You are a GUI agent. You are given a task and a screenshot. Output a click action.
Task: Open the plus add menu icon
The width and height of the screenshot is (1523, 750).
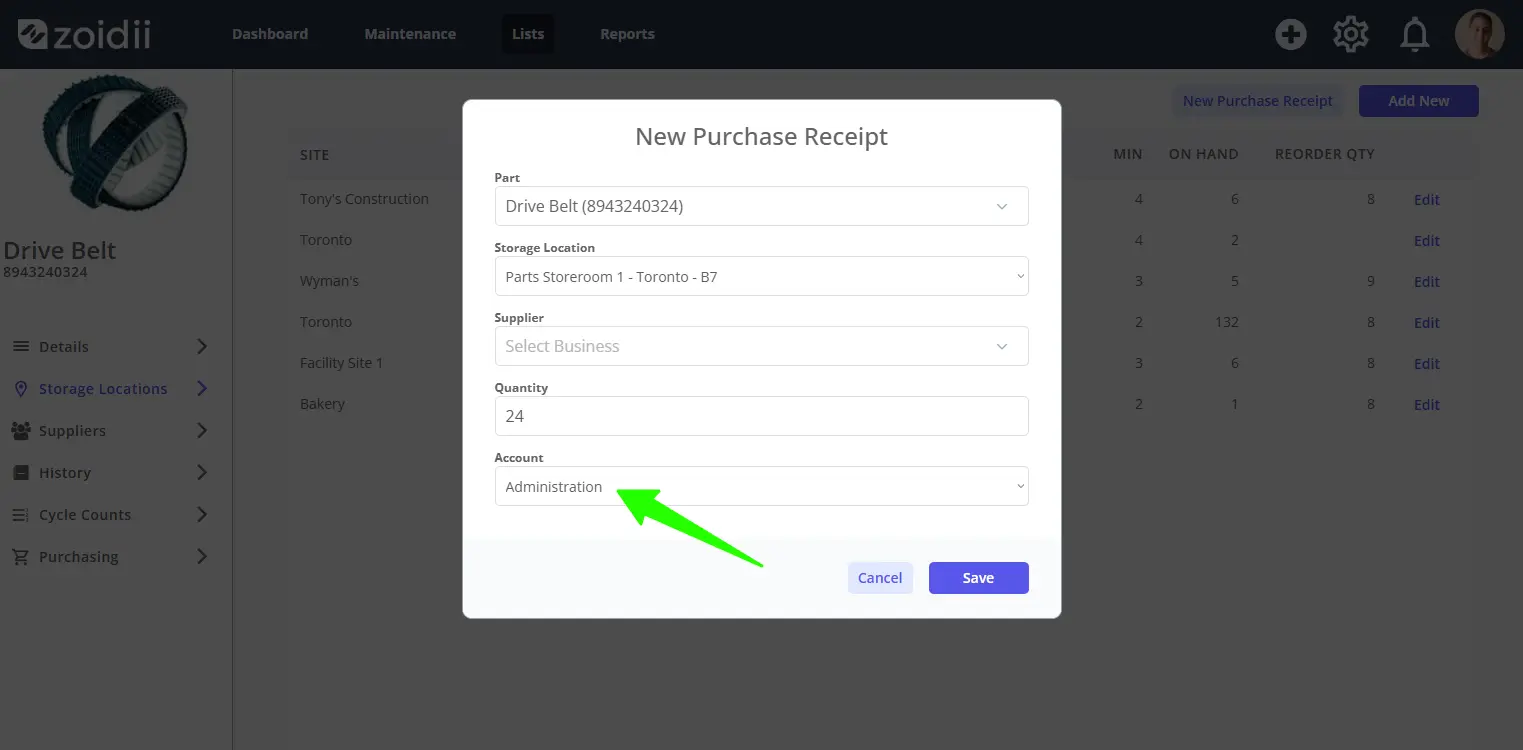tap(1291, 35)
